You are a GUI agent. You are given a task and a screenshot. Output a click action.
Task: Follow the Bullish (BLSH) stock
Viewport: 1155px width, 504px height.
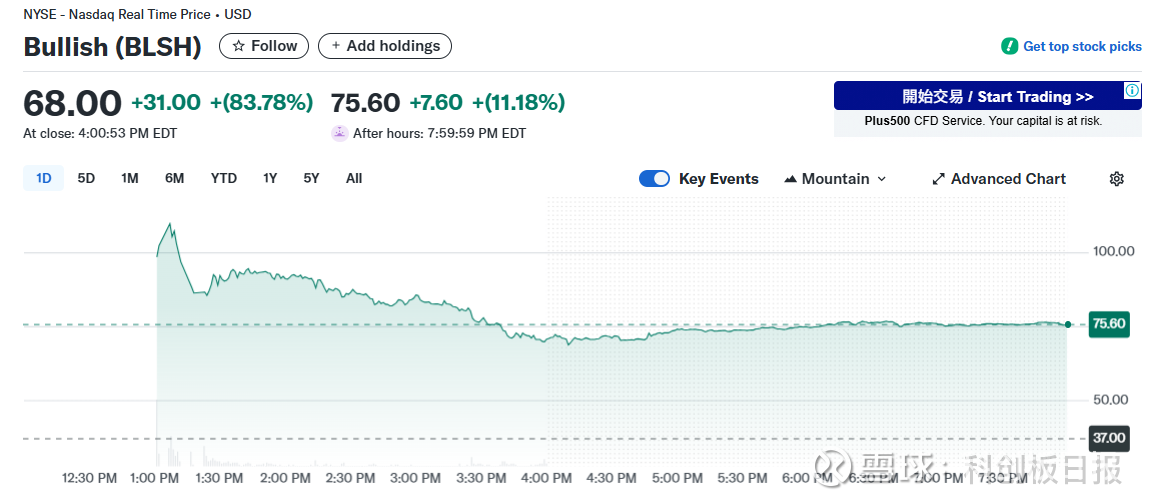tap(264, 46)
